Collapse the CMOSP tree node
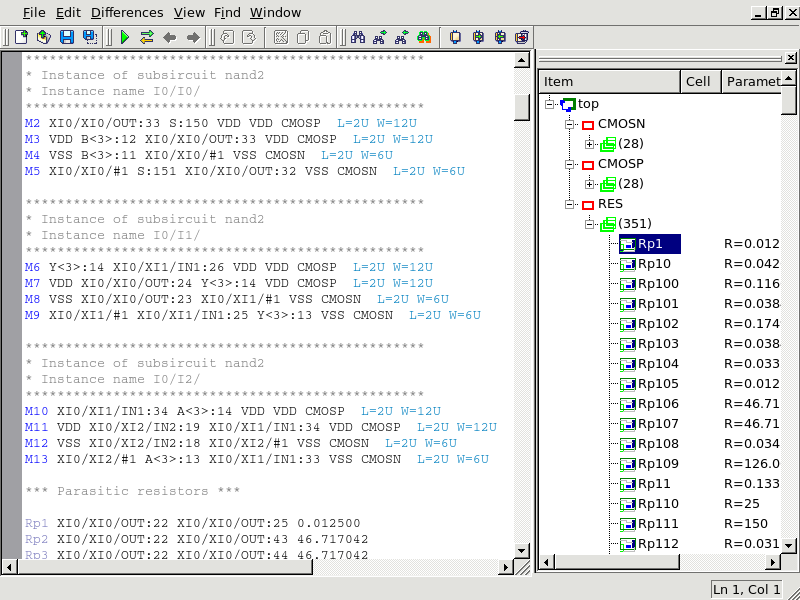The width and height of the screenshot is (800, 600). [570, 164]
